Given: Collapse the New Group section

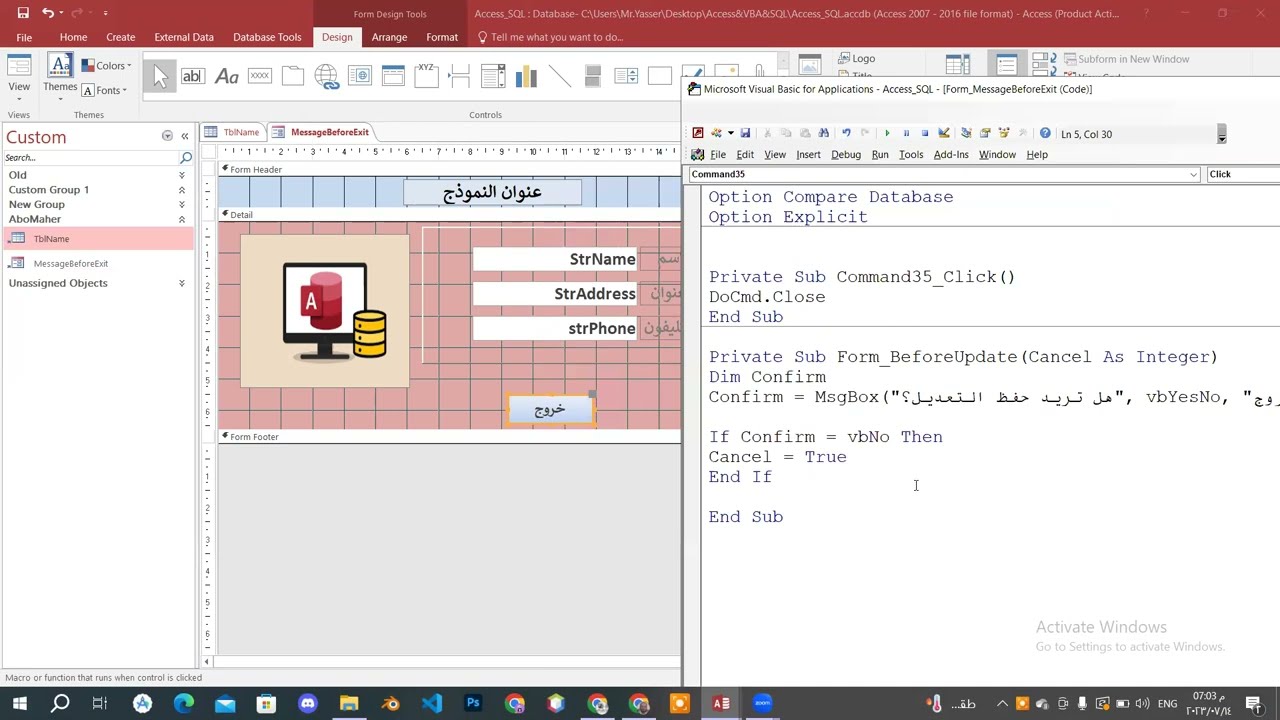Looking at the screenshot, I should click(x=181, y=205).
